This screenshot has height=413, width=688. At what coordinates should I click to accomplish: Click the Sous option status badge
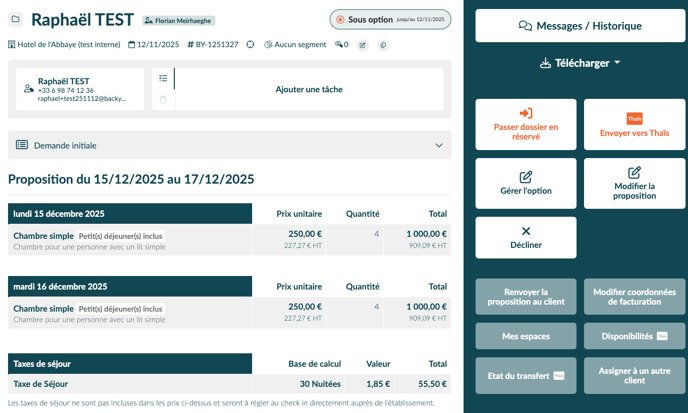click(390, 19)
